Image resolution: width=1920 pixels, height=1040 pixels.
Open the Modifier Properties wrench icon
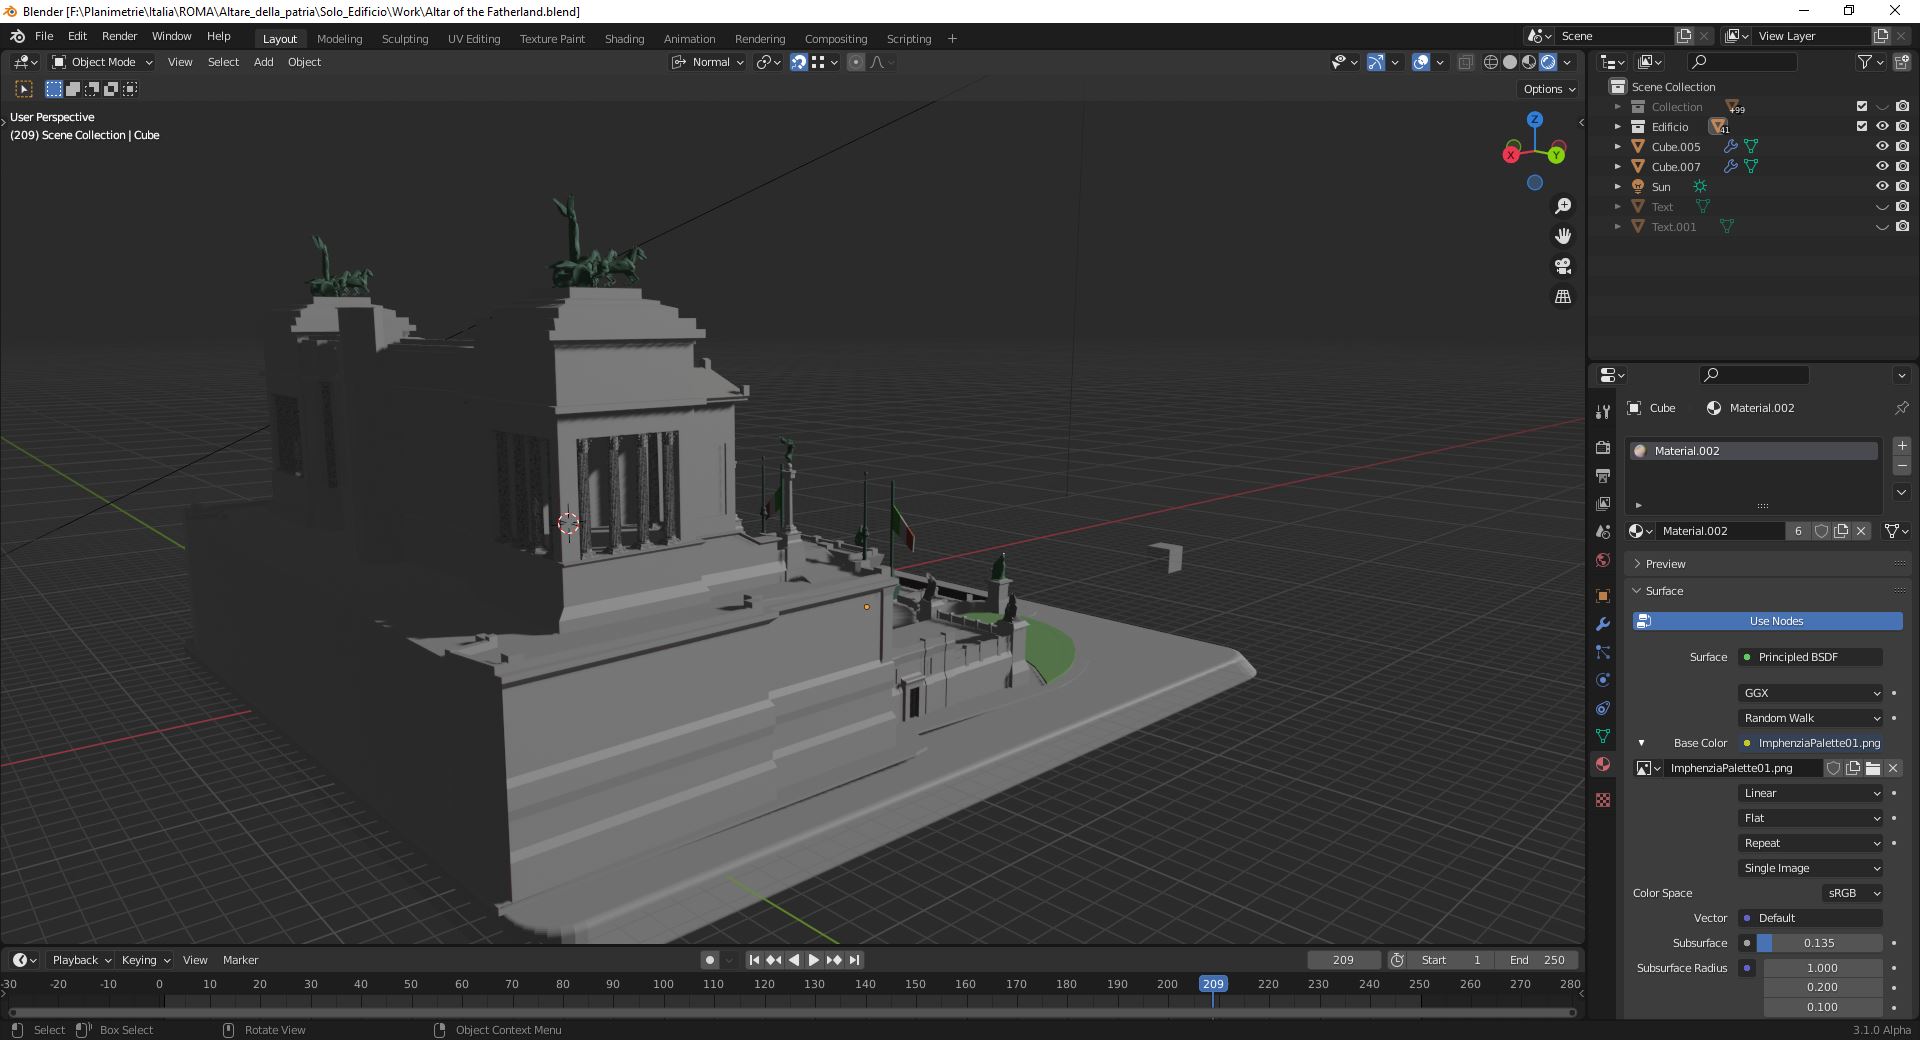1603,624
